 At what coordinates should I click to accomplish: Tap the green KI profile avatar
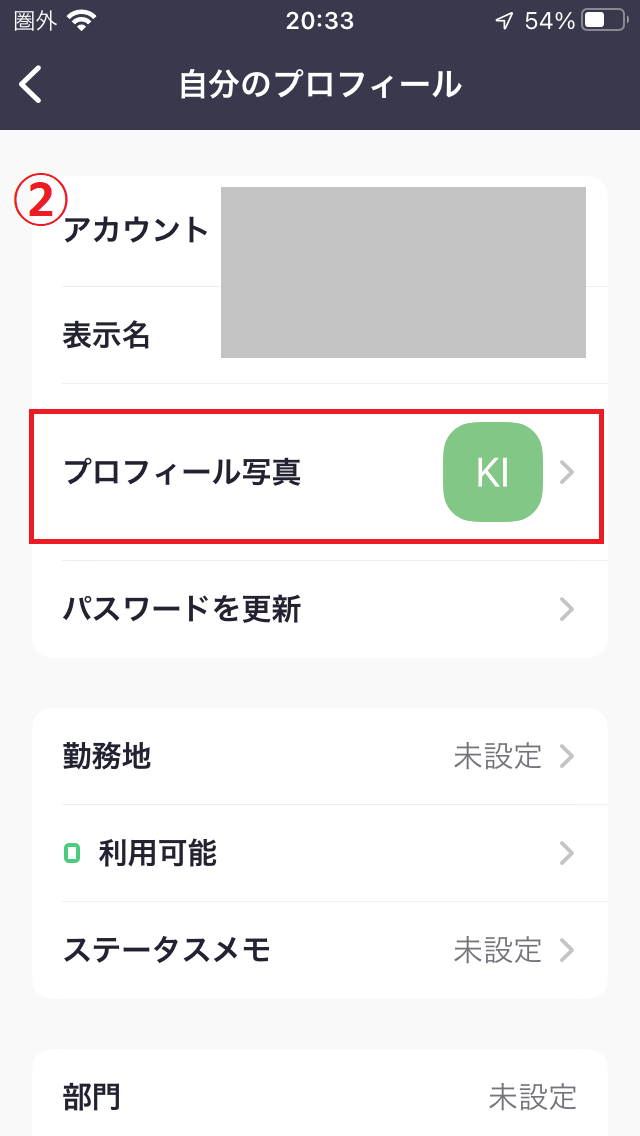click(x=492, y=472)
